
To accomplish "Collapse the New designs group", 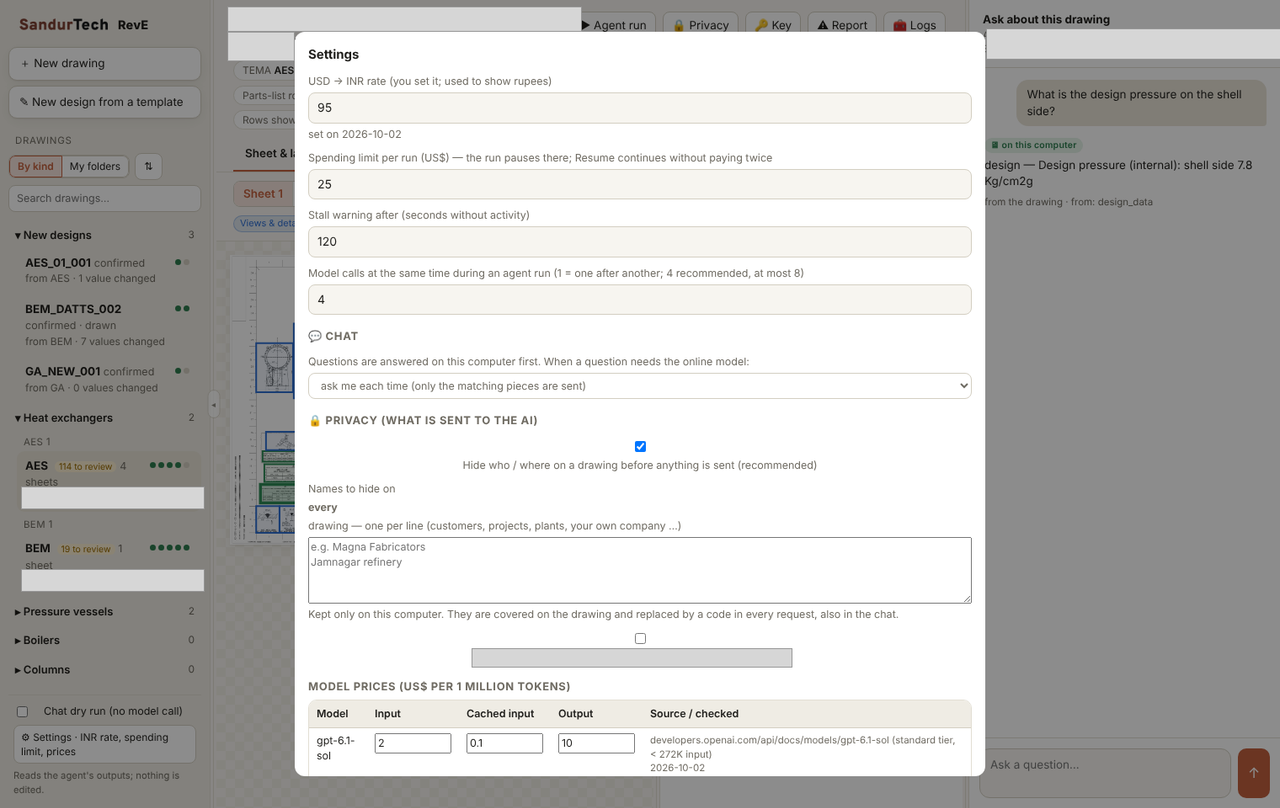I will [105, 235].
